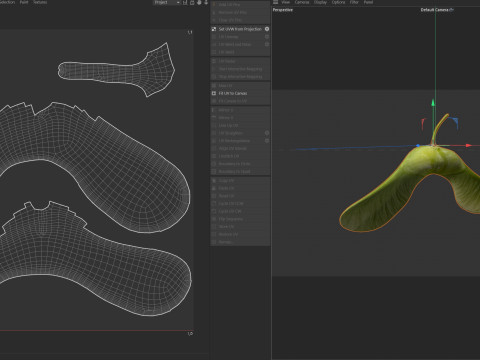
Task: Select Align UV Islands command
Action: (x=232, y=148)
